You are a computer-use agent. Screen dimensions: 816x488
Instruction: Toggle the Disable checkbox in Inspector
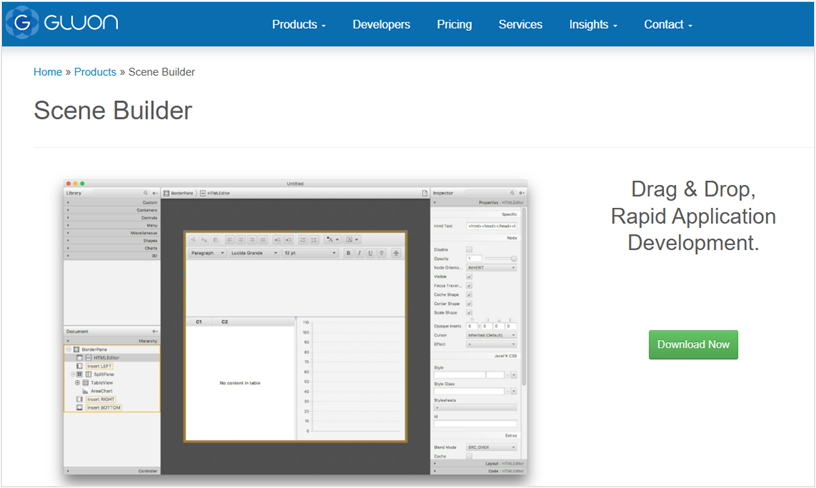pyautogui.click(x=469, y=250)
